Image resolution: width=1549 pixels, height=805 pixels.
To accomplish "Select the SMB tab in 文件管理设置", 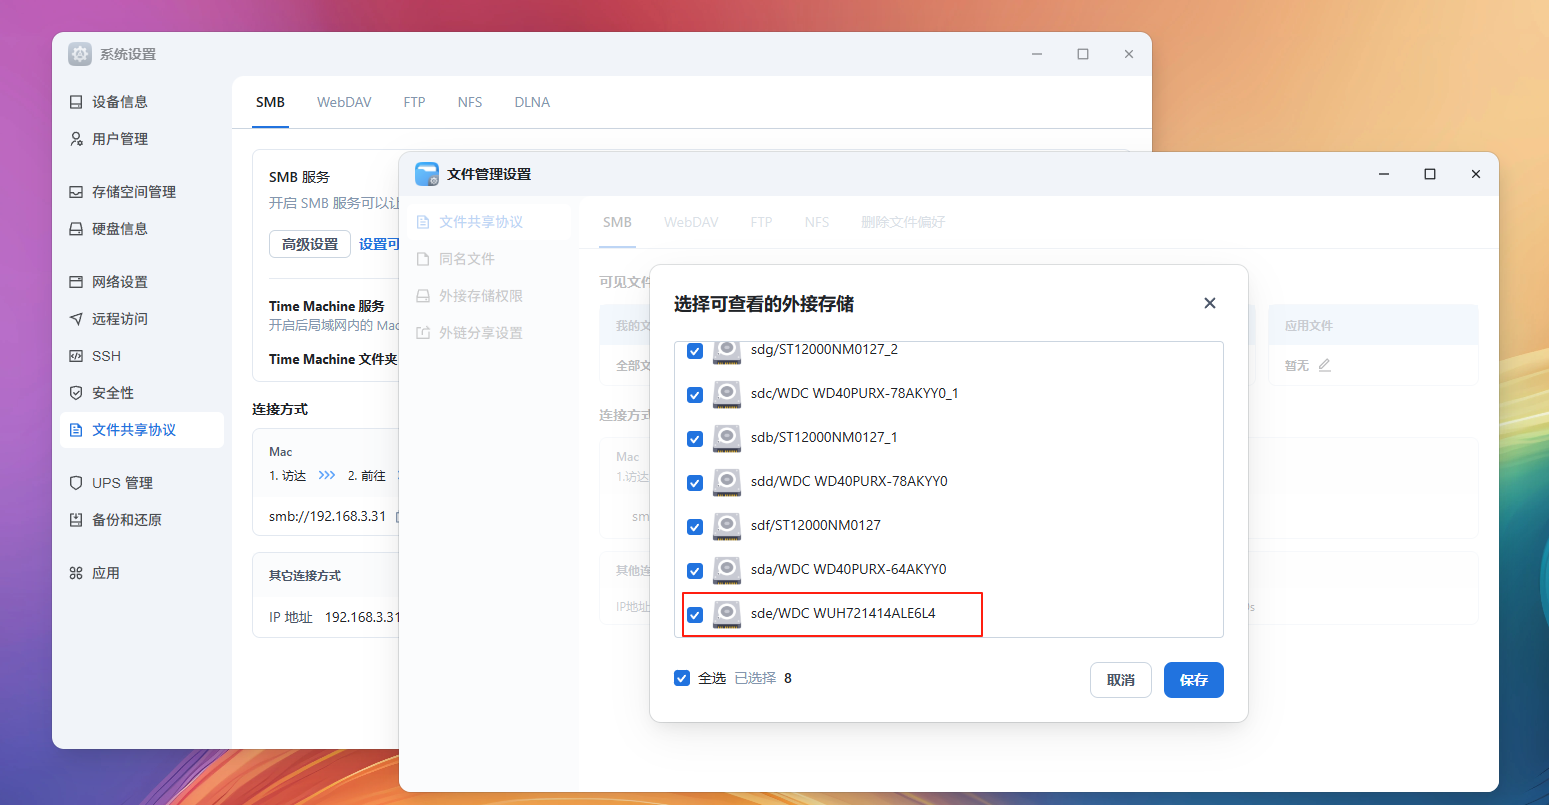I will coord(617,222).
